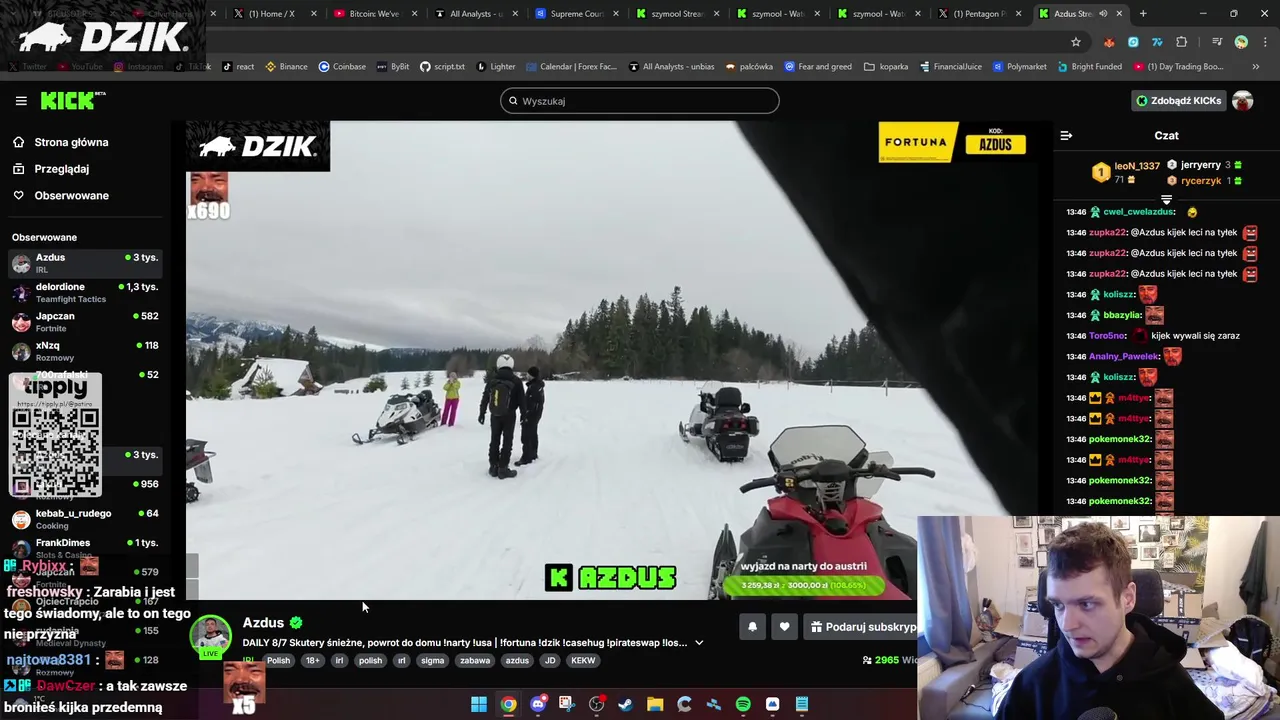Screen dimensions: 1280x720
Task: Click the KICK logo in header
Action: point(72,100)
